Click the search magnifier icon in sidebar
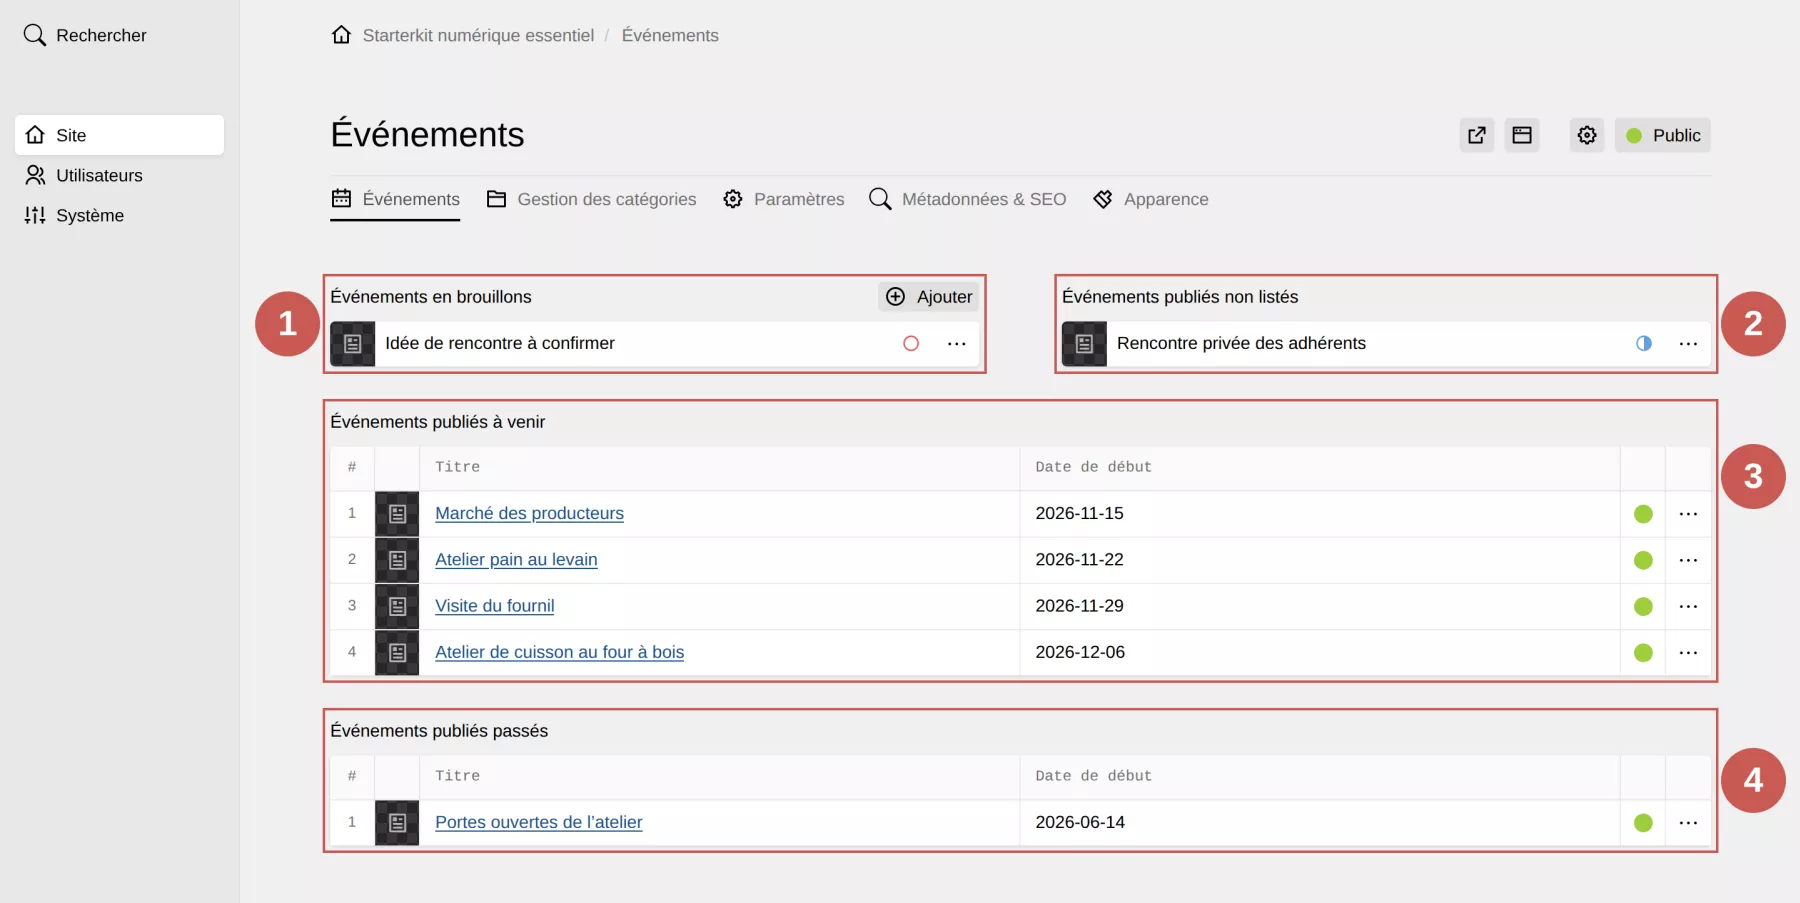 (35, 35)
